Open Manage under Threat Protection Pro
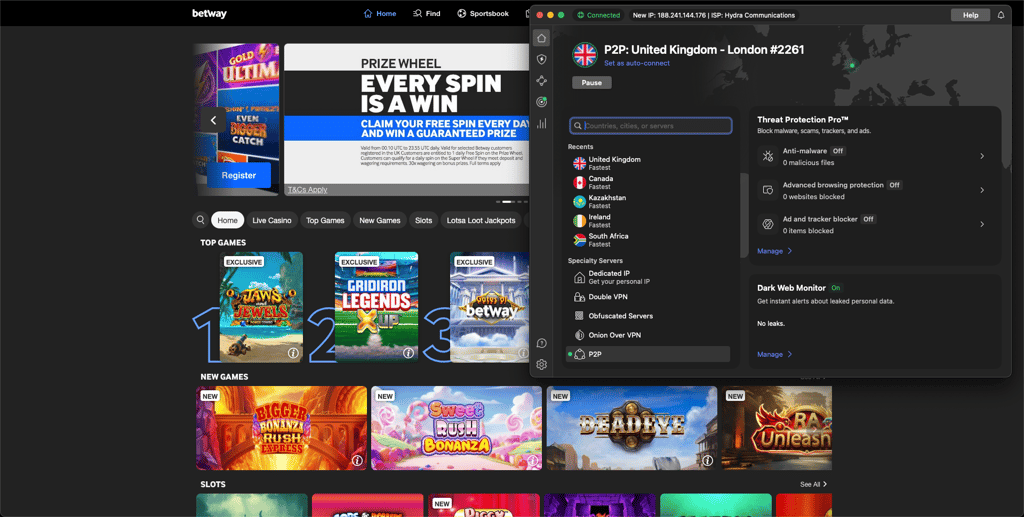1024x517 pixels. (775, 251)
